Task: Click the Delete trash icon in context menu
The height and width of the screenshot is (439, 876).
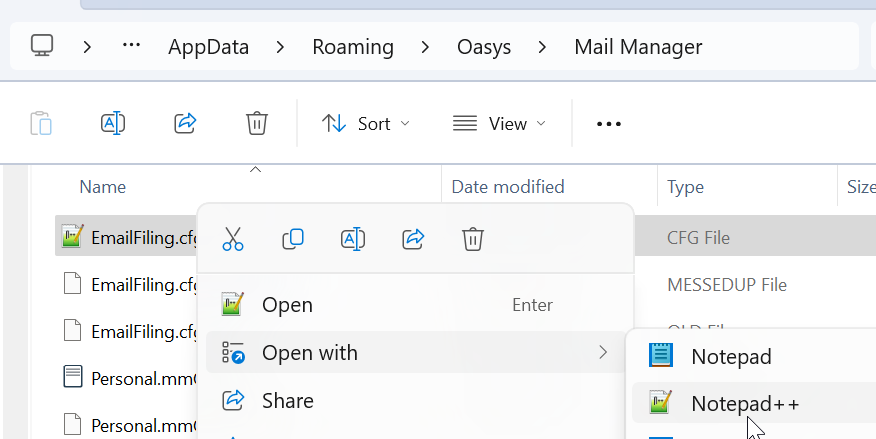Action: [473, 239]
